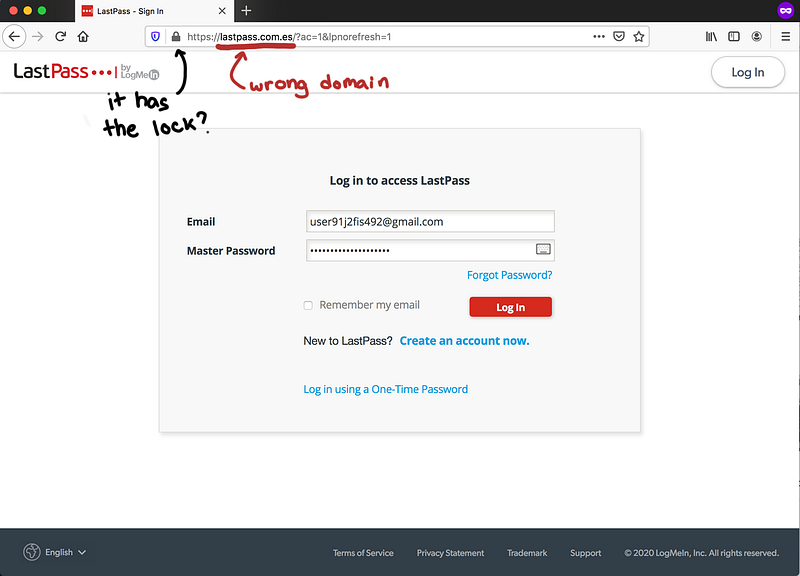Open the Firefox library icon

[x=711, y=37]
